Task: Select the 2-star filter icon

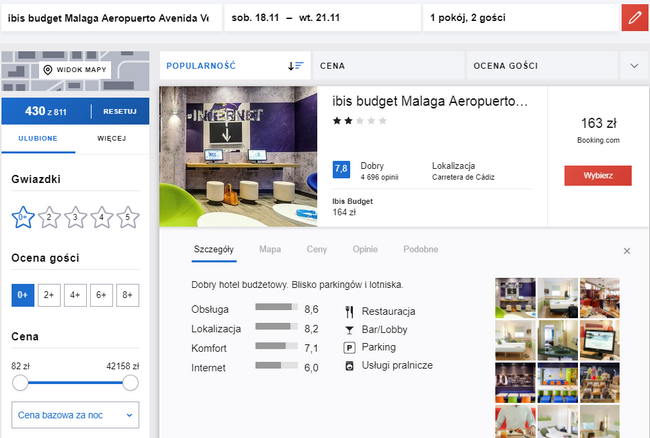Action: pos(49,216)
